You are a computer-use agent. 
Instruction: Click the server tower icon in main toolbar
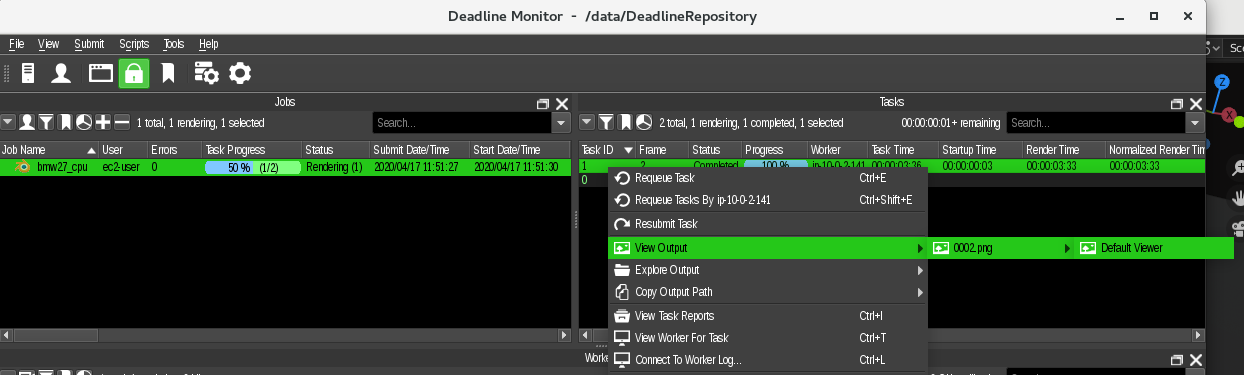(29, 73)
